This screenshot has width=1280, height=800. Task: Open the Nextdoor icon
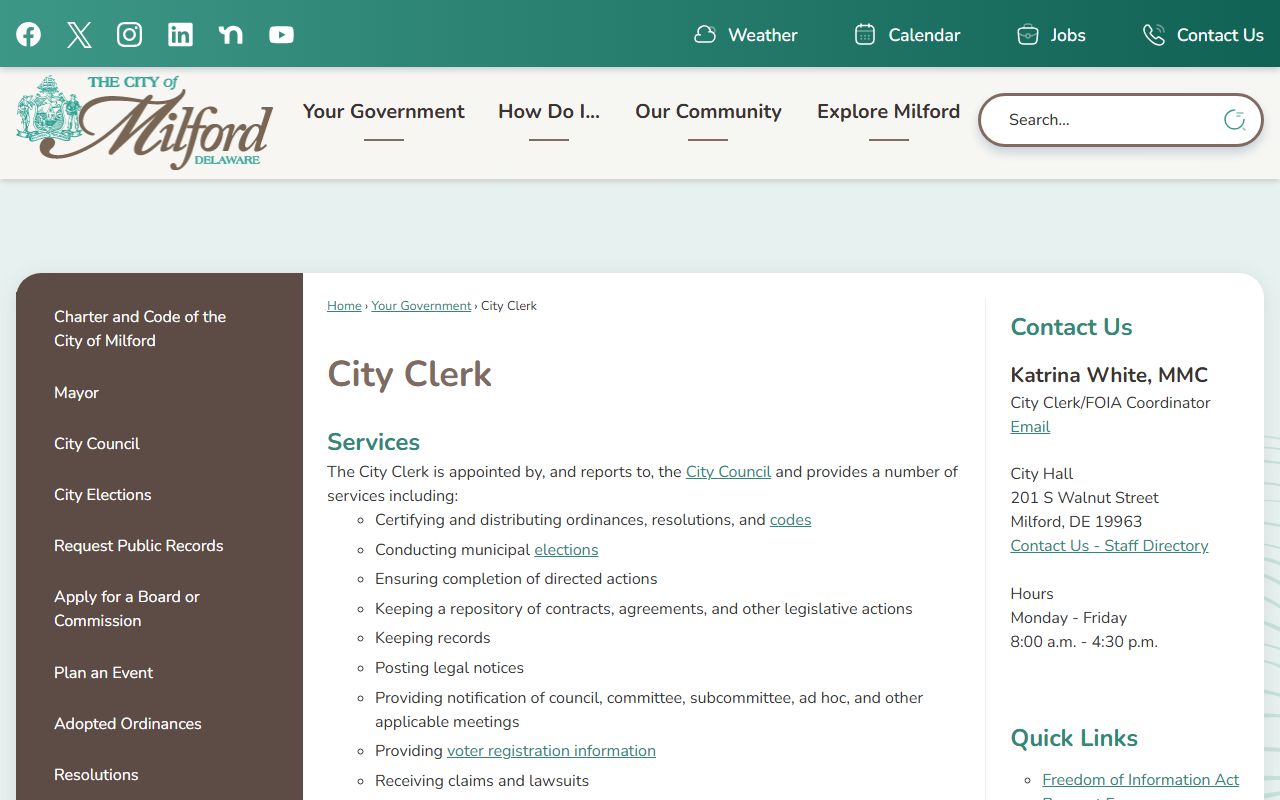[x=231, y=35]
